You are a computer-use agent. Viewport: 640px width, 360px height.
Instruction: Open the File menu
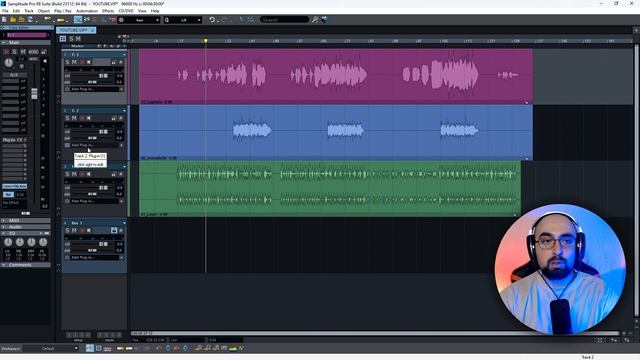click(5, 11)
